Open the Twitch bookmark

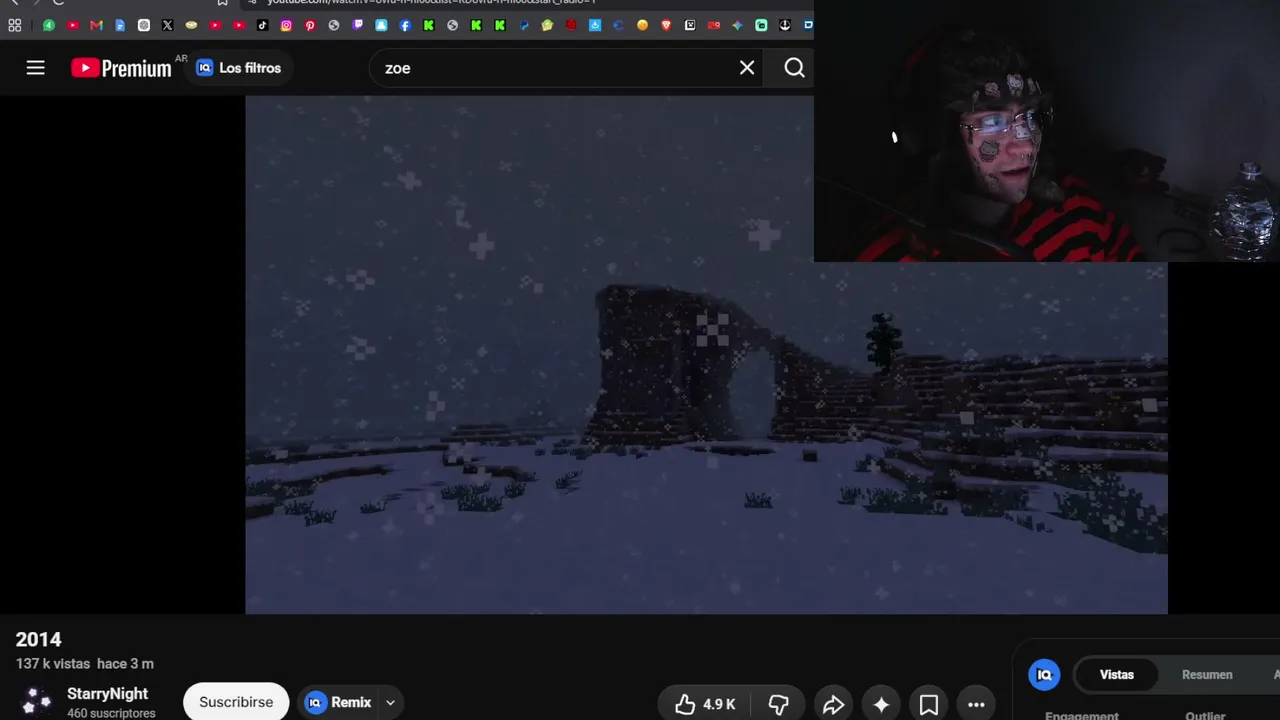tap(358, 25)
